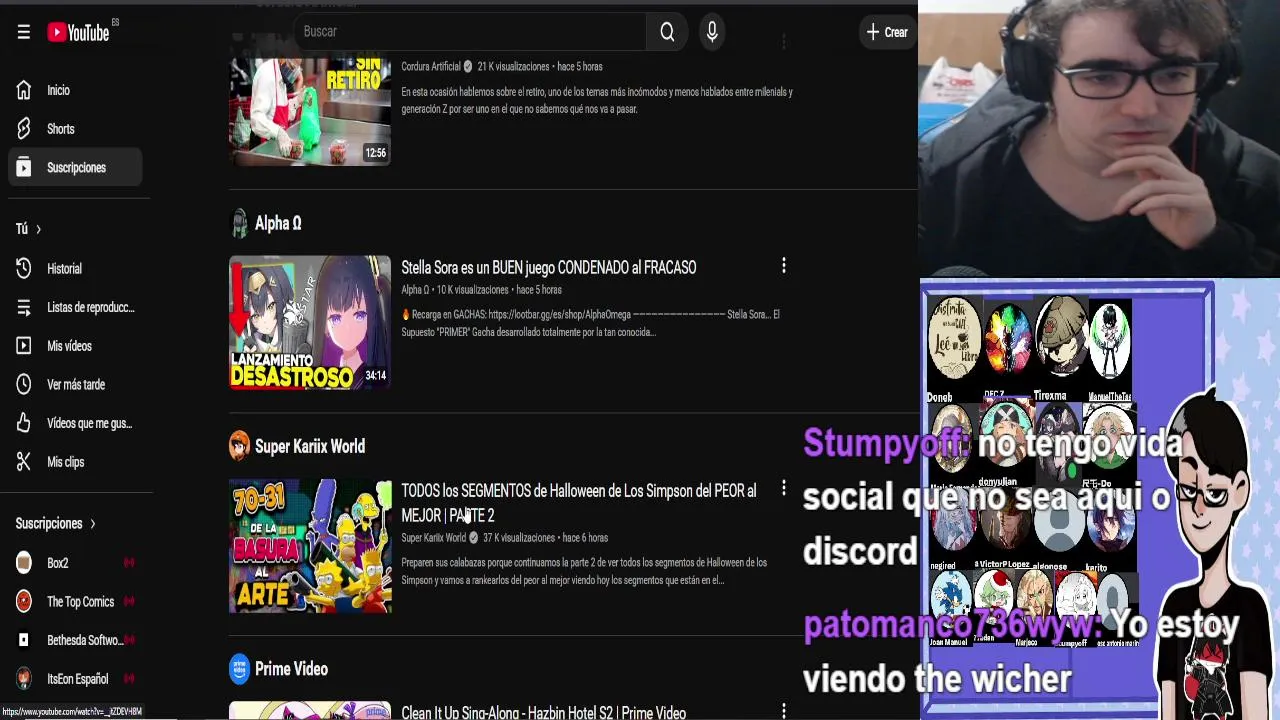The height and width of the screenshot is (720, 1280).
Task: Click Super Kariix World name under video title
Action: click(x=433, y=538)
